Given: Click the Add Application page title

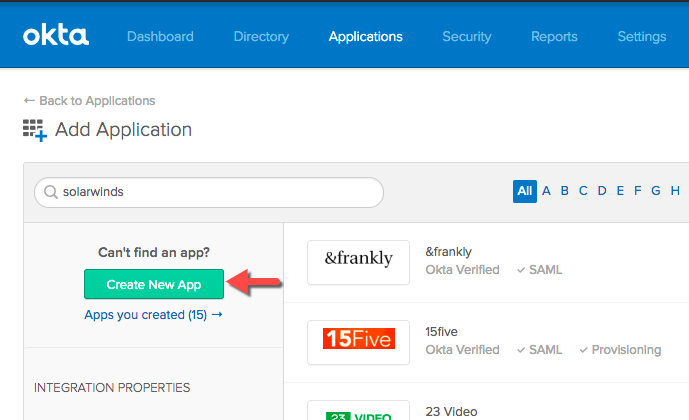Looking at the screenshot, I should click(x=123, y=130).
